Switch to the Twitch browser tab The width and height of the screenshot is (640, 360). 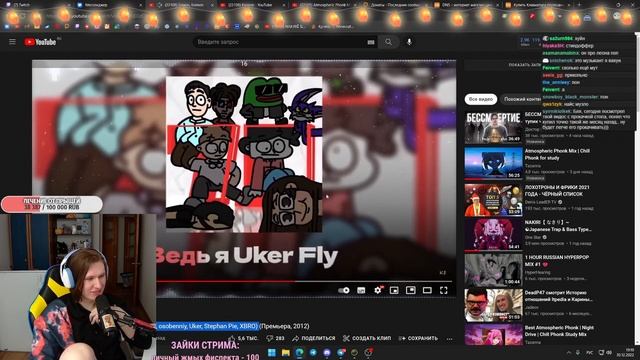[x=39, y=5]
